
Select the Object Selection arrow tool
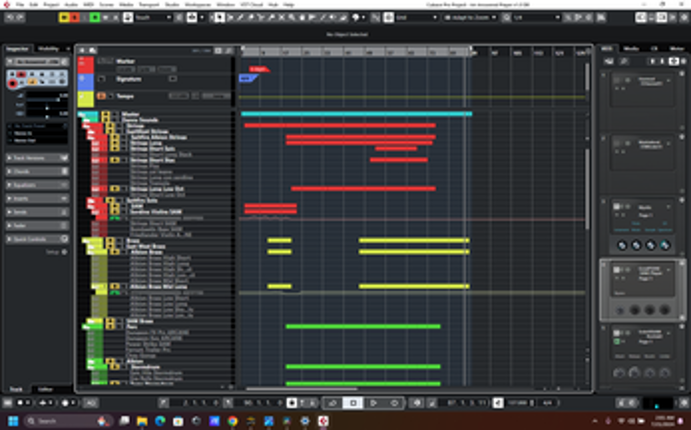click(x=219, y=18)
